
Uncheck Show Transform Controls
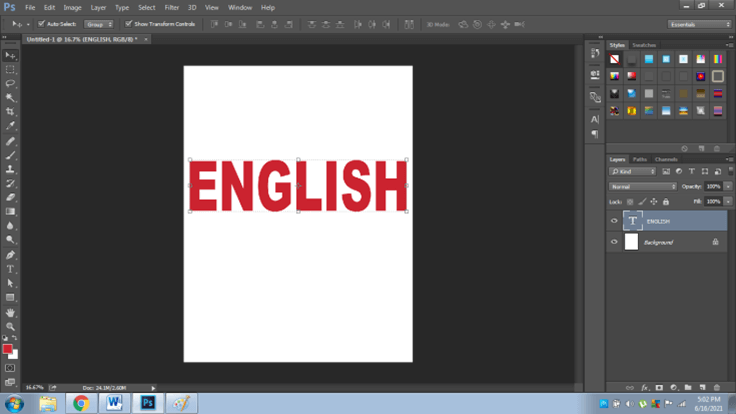pos(128,23)
